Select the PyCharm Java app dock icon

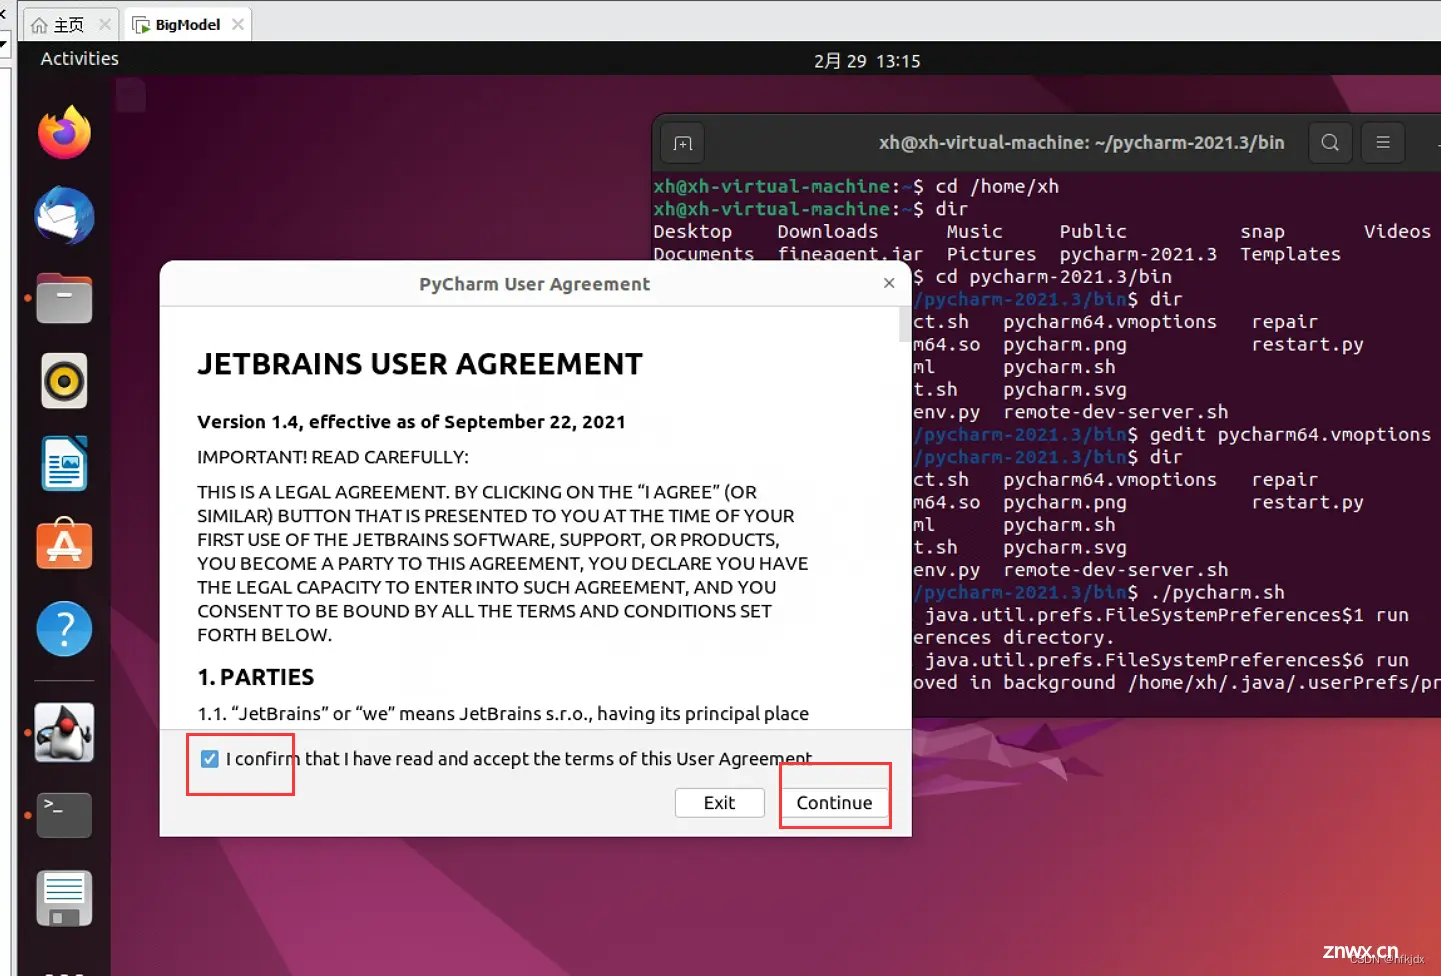point(64,732)
